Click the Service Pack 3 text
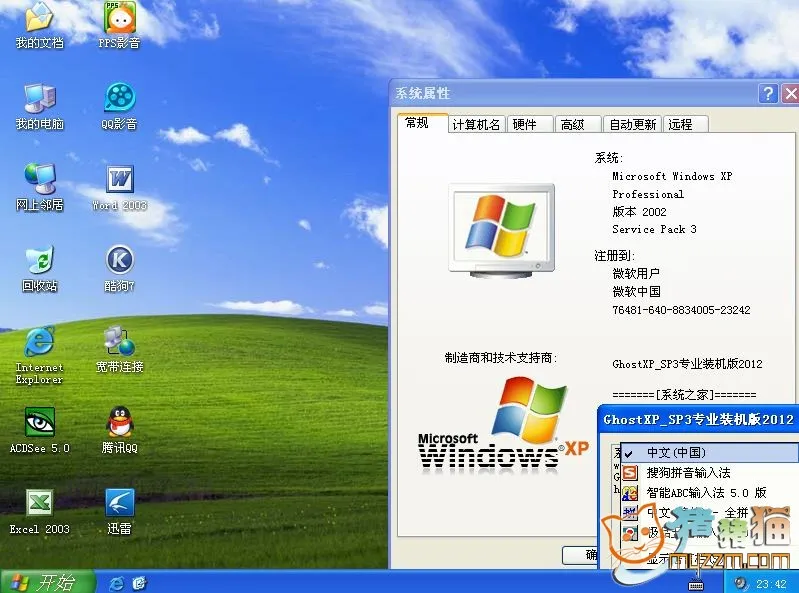799x593 pixels. pos(654,229)
